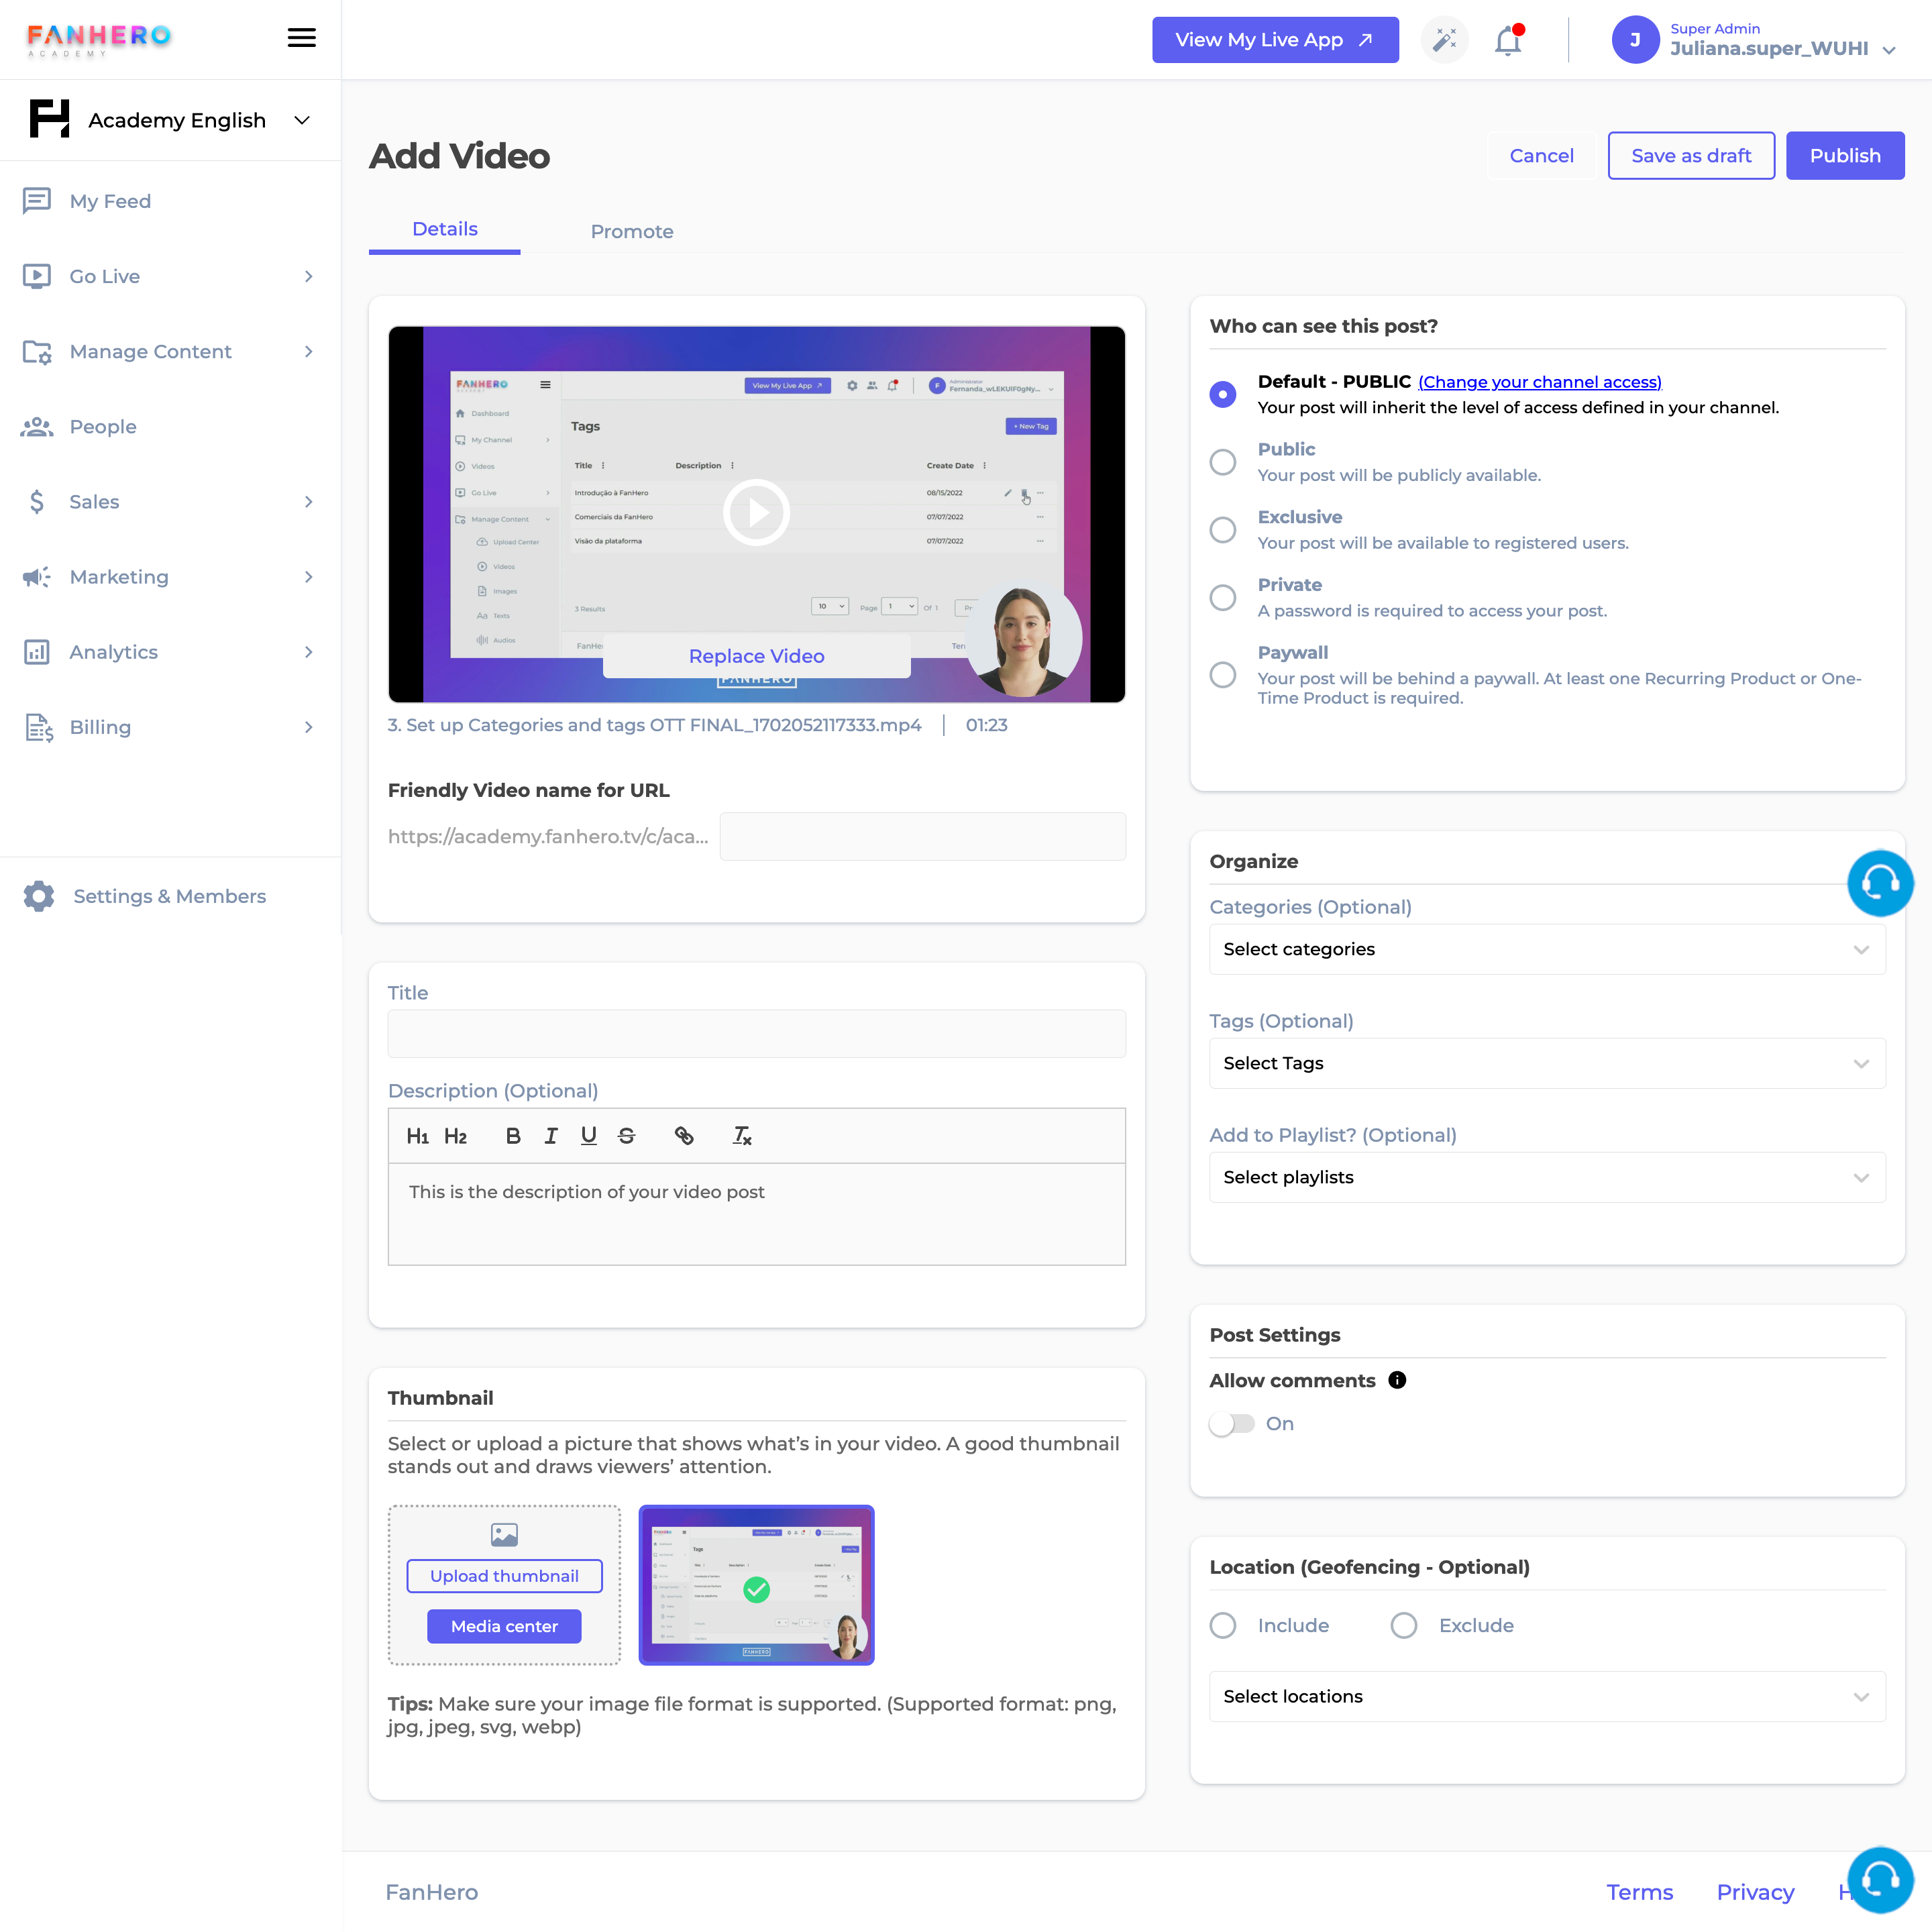Switch to the Details tab
1932x1932 pixels.
444,230
